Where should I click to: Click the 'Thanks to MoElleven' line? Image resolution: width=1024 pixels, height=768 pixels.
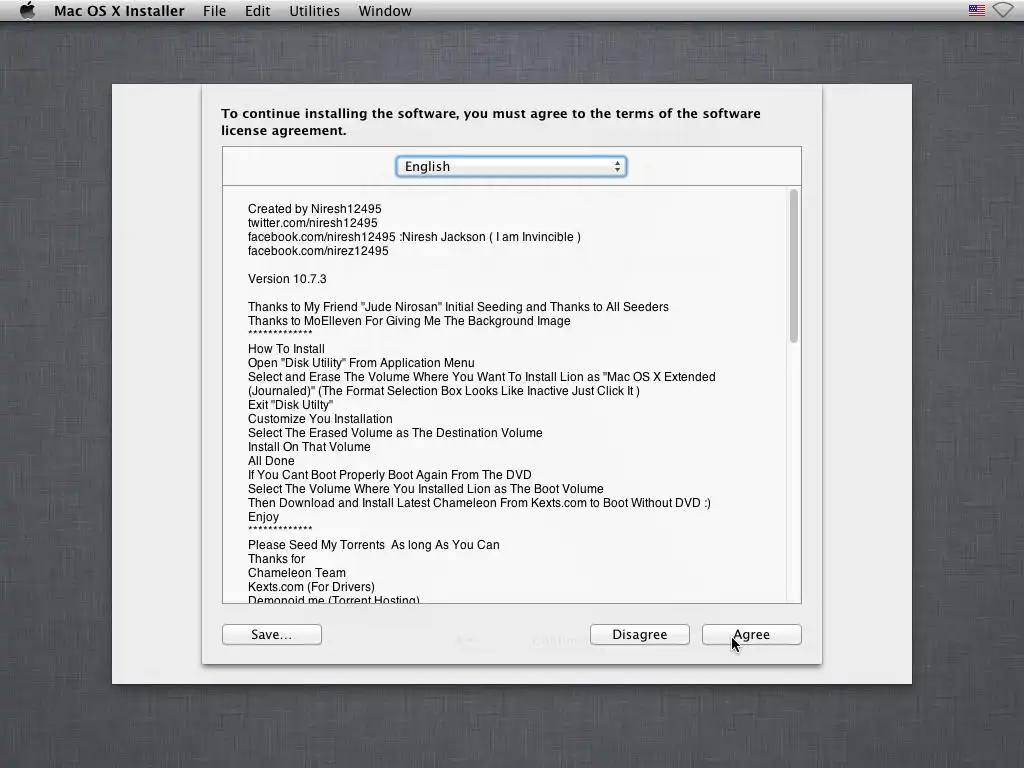pyautogui.click(x=409, y=321)
